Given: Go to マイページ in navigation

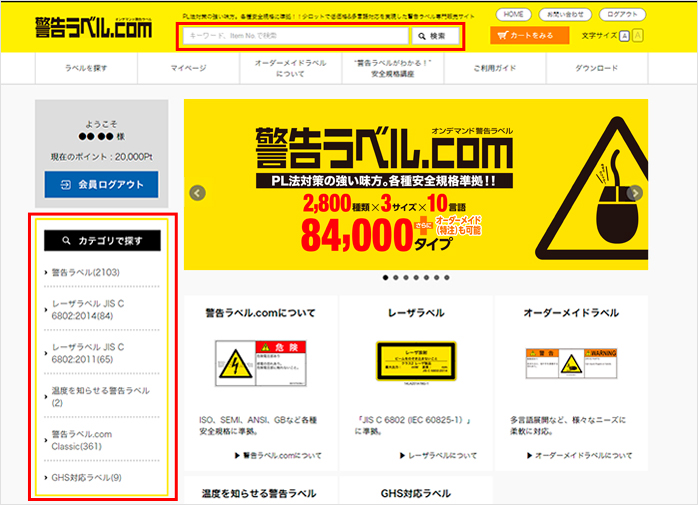Looking at the screenshot, I should pyautogui.click(x=188, y=68).
